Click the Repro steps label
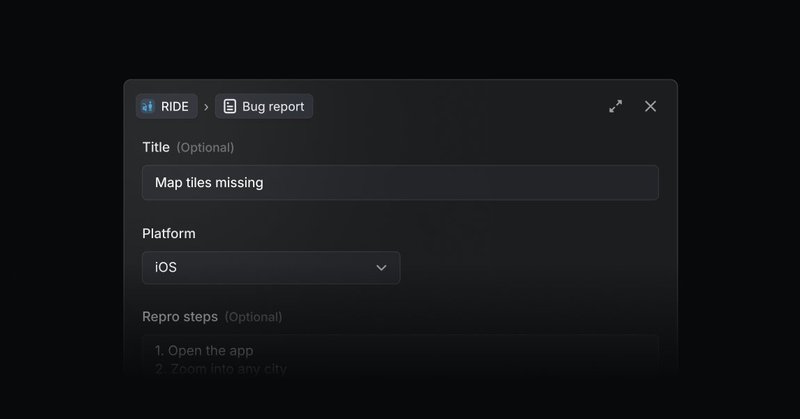The width and height of the screenshot is (800, 419). click(180, 316)
